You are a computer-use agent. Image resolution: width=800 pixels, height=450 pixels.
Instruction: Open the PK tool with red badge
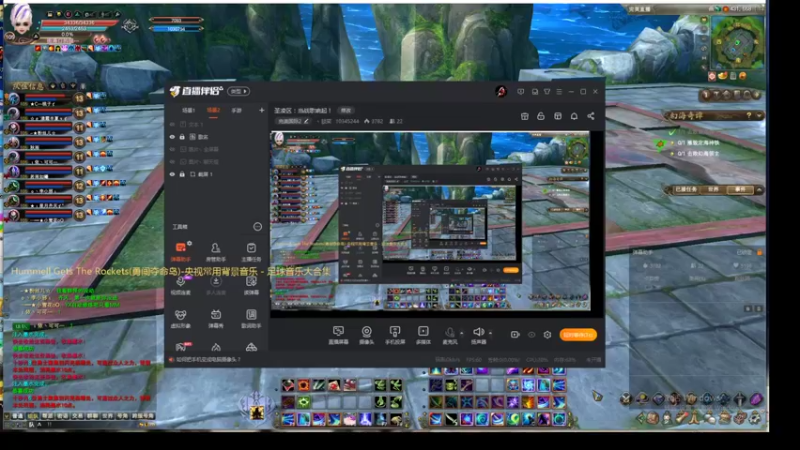pyautogui.click(x=181, y=347)
